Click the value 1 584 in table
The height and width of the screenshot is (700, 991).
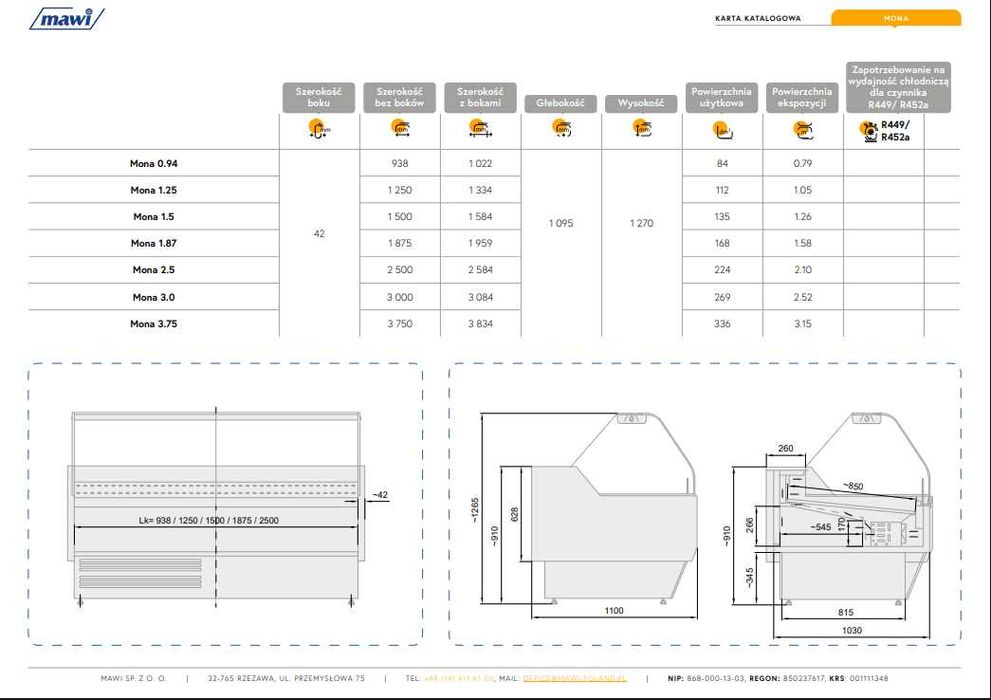(480, 217)
